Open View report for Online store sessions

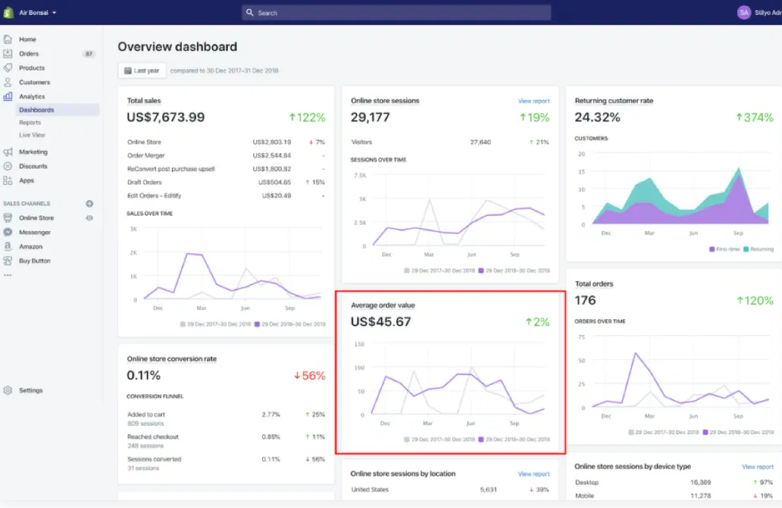coord(534,101)
